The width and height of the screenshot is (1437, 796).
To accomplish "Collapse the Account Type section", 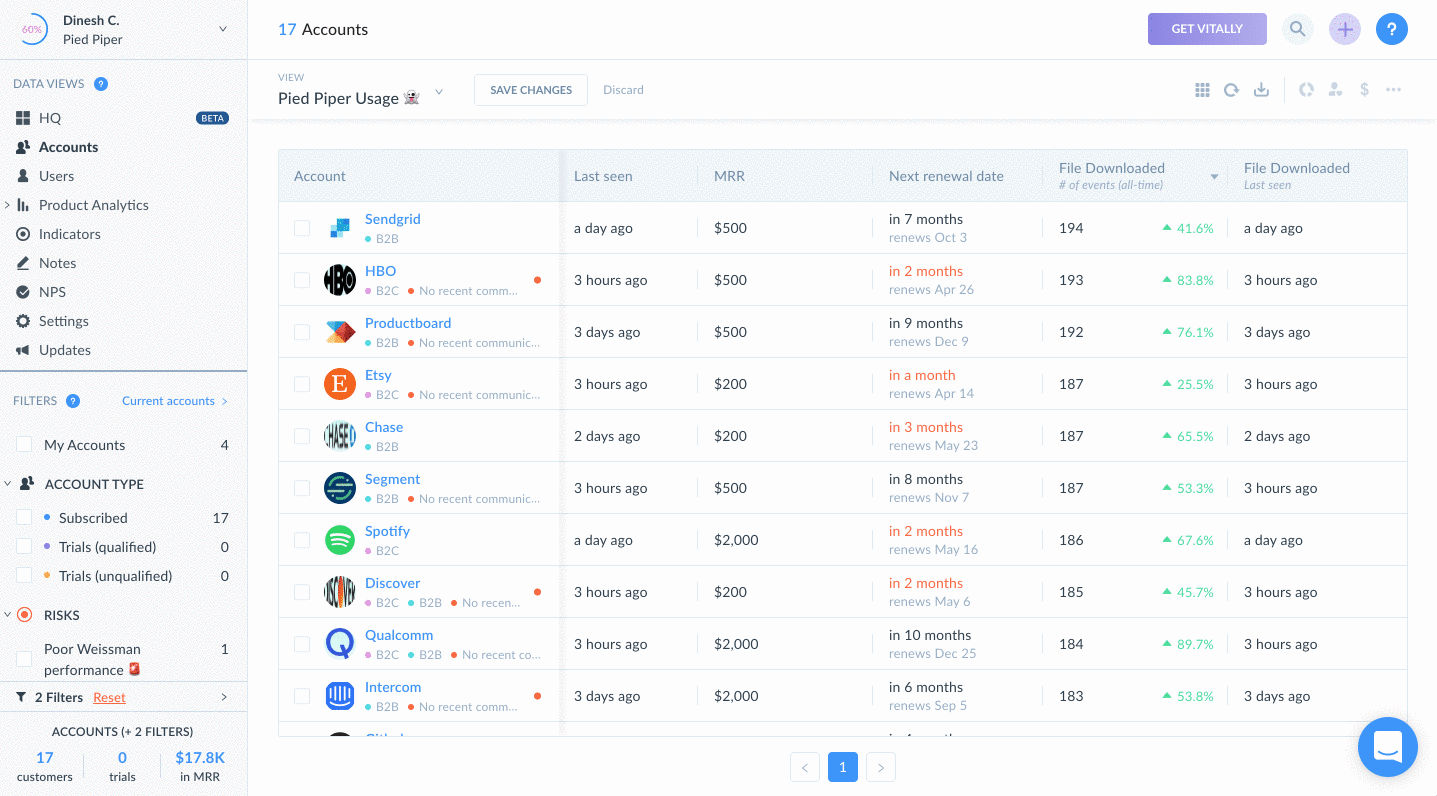I will click(x=8, y=484).
